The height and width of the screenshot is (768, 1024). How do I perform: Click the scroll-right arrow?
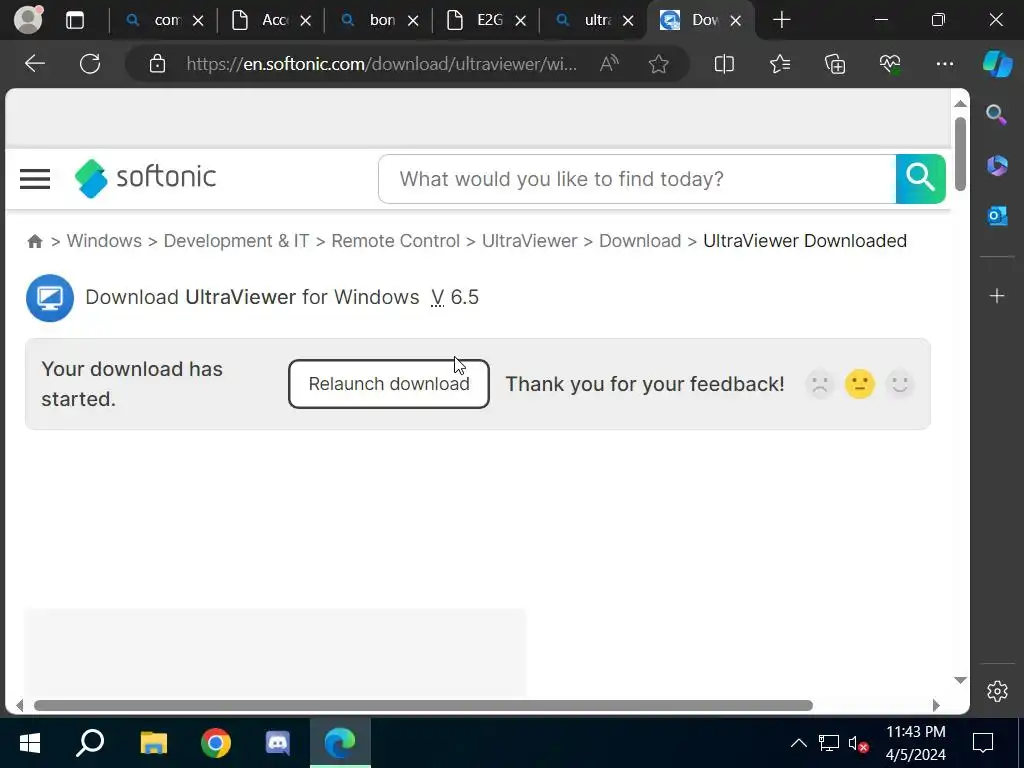936,705
